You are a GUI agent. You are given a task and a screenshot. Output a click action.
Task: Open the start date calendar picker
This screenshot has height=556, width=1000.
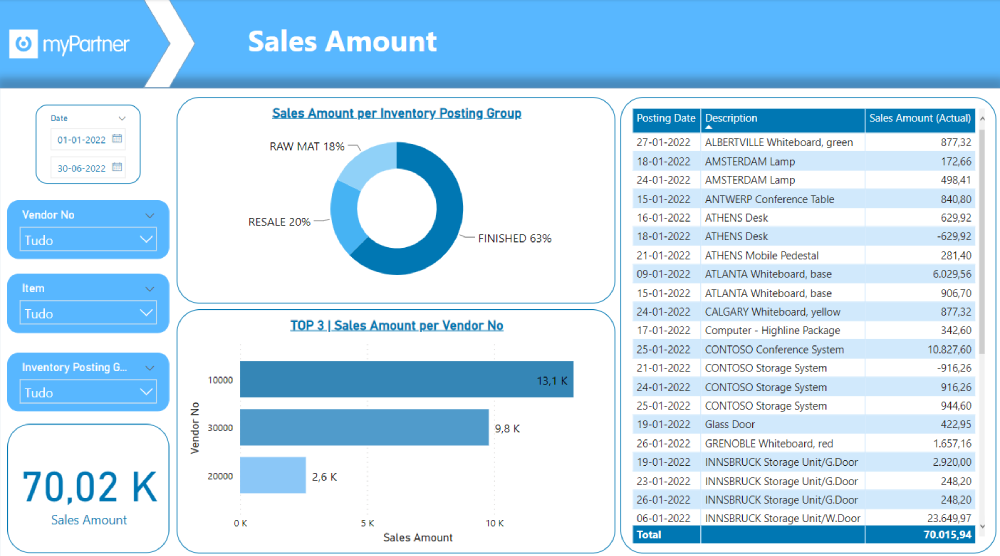click(117, 139)
